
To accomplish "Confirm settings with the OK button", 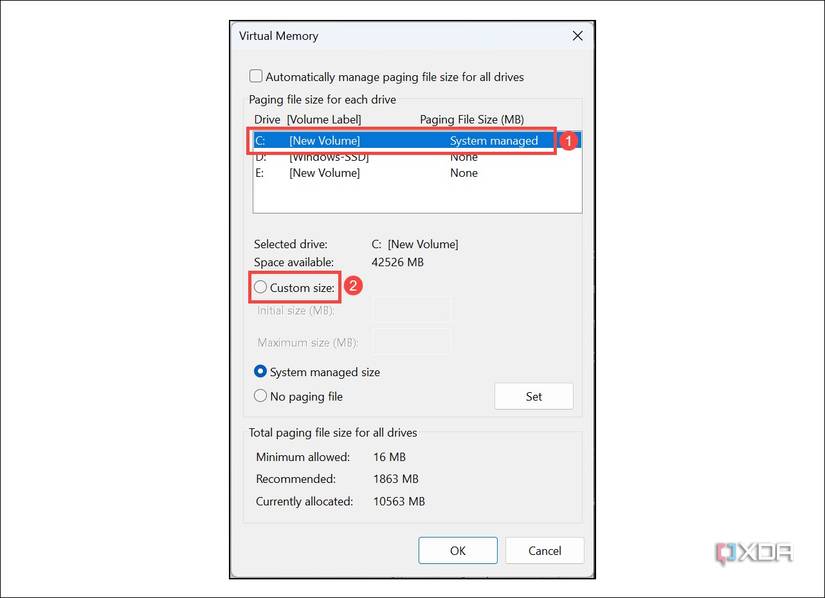I will click(x=457, y=550).
